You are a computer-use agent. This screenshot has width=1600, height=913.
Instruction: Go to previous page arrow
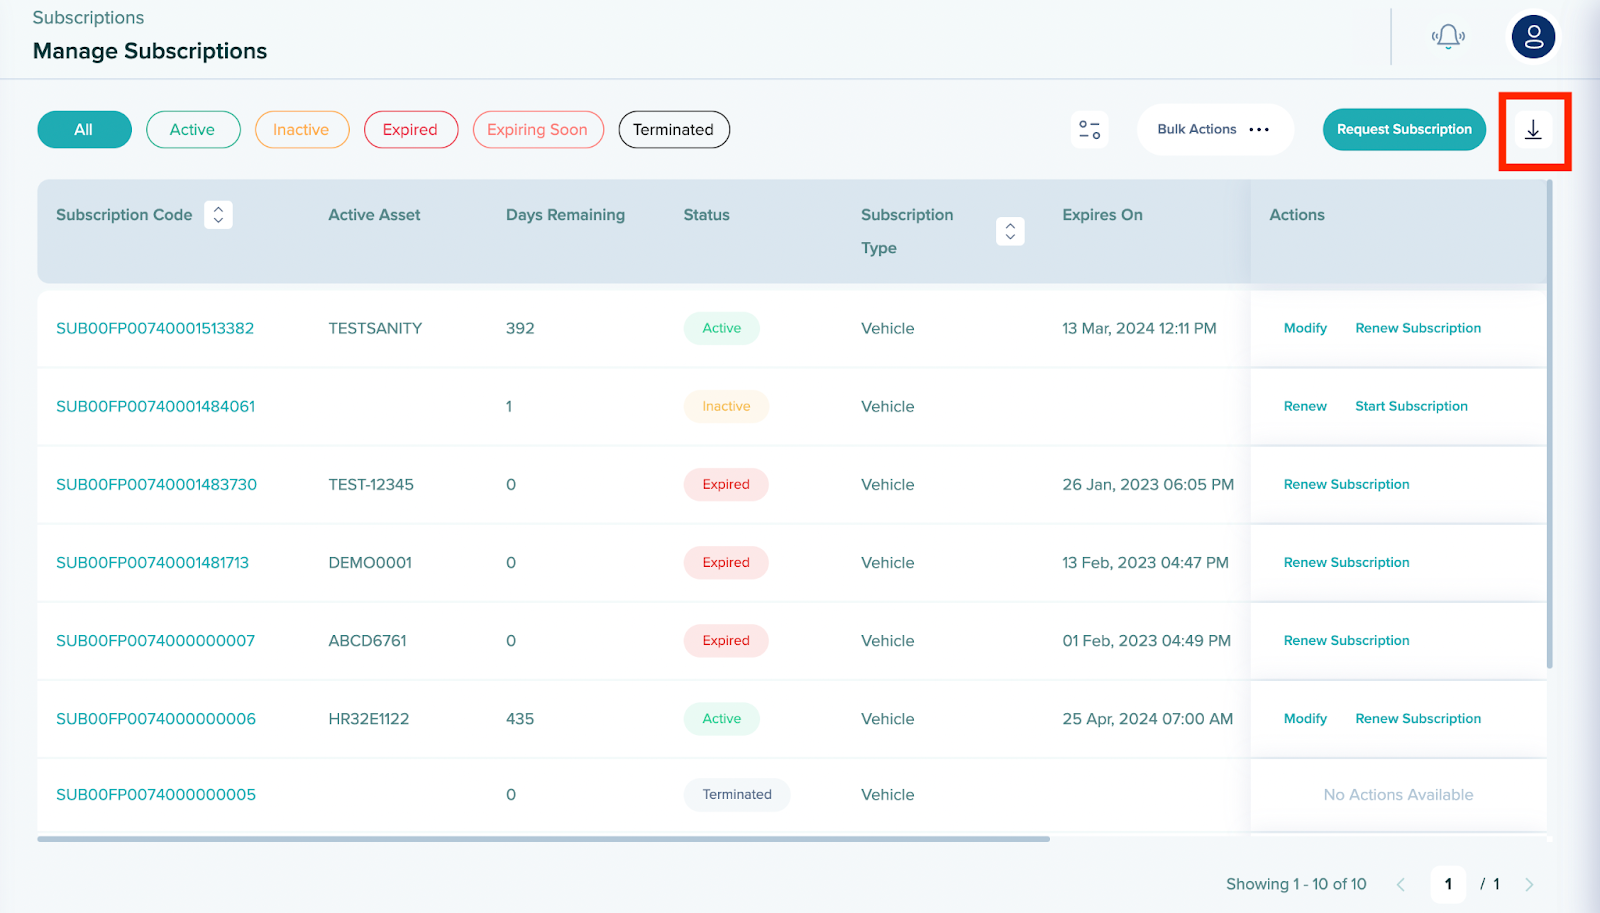[x=1401, y=884]
